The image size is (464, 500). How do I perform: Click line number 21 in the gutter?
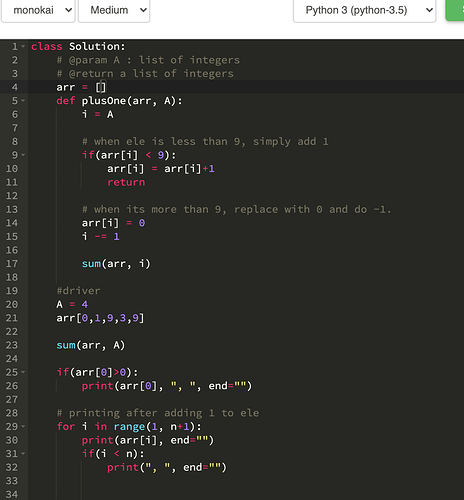12,318
